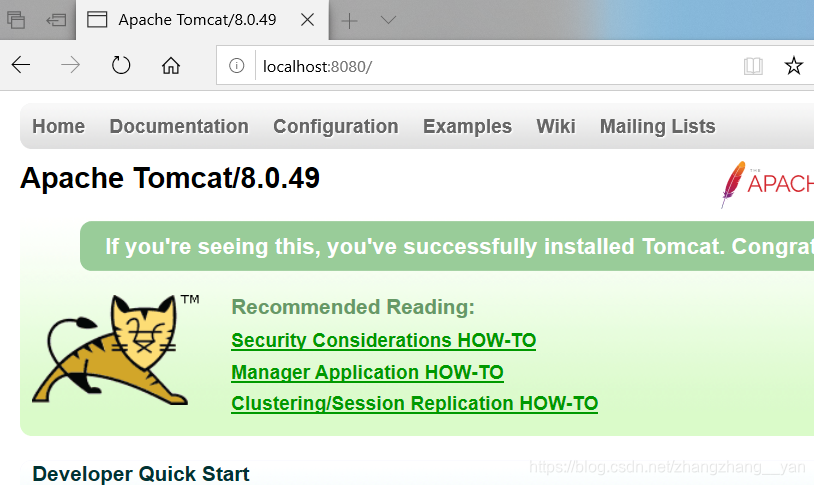Open the Configuration navigation link

coord(336,126)
